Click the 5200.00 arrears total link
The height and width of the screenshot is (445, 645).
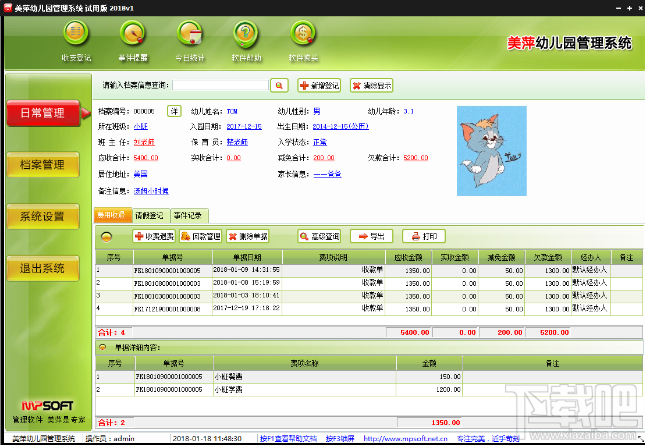[416, 158]
